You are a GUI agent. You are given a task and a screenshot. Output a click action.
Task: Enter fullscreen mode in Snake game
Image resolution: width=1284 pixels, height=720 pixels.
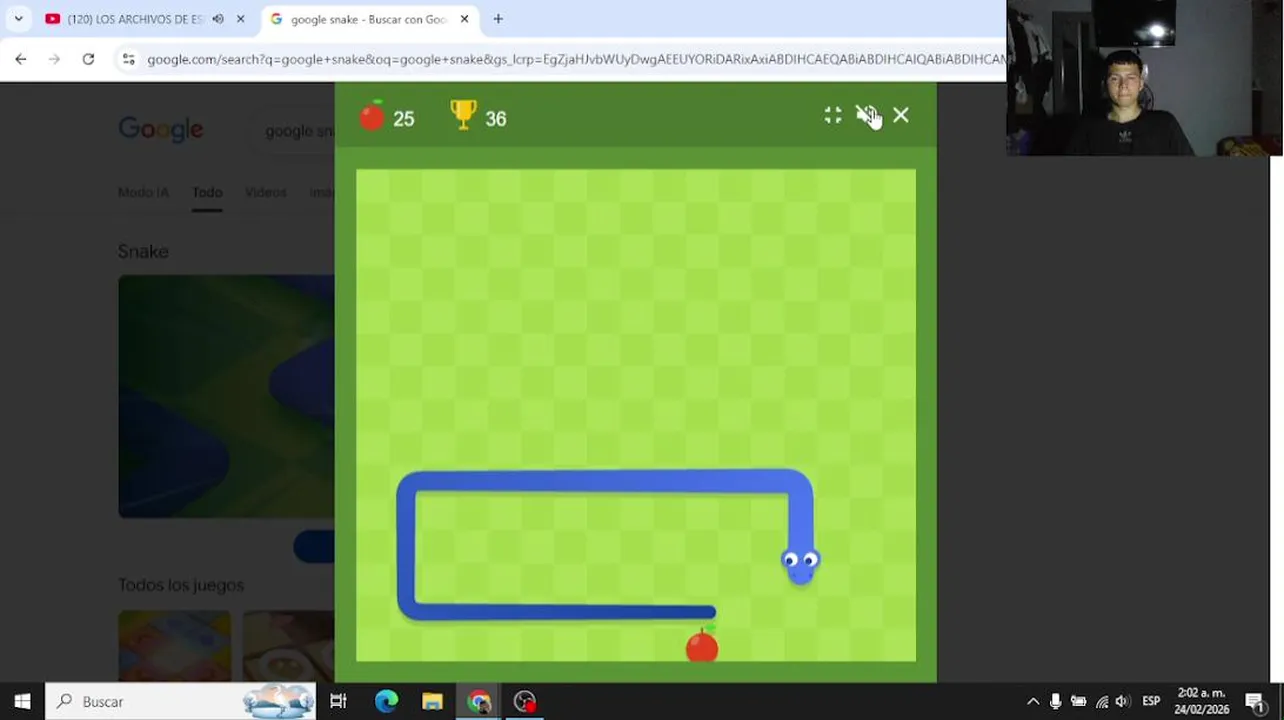point(833,116)
